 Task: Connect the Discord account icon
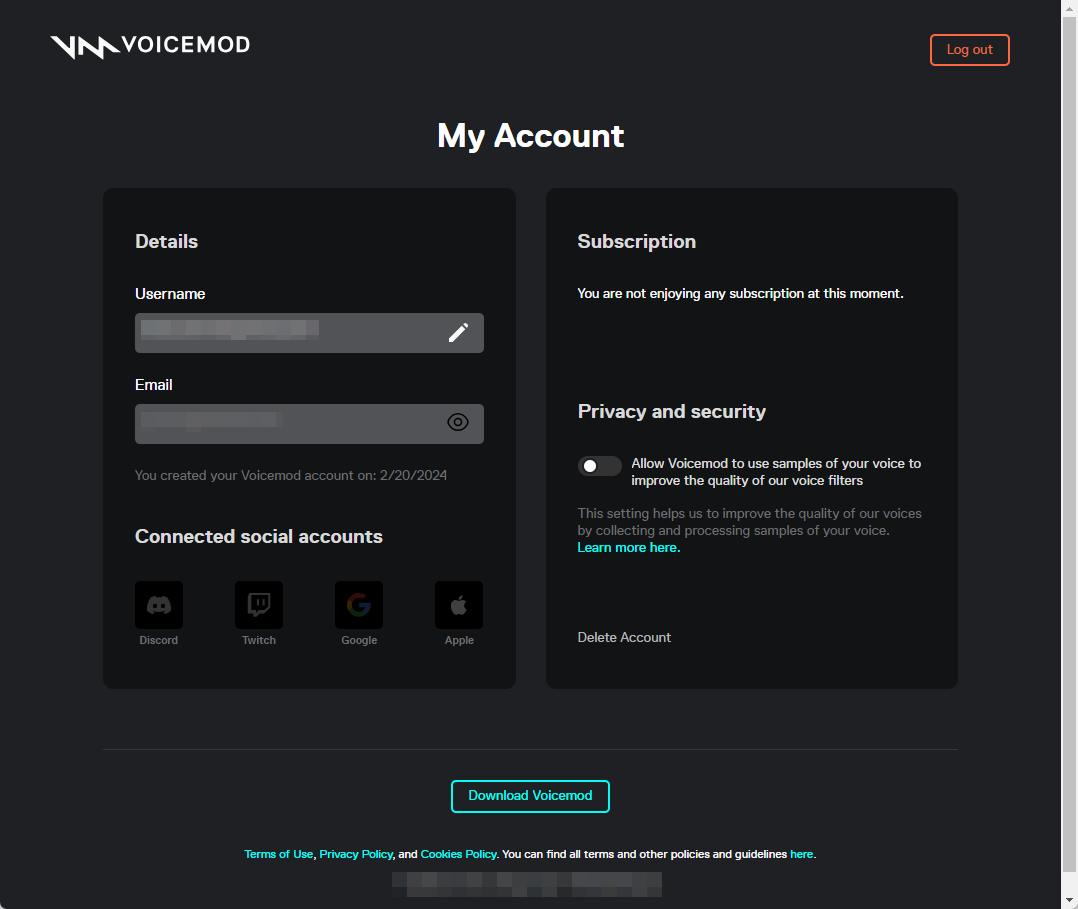click(x=159, y=605)
